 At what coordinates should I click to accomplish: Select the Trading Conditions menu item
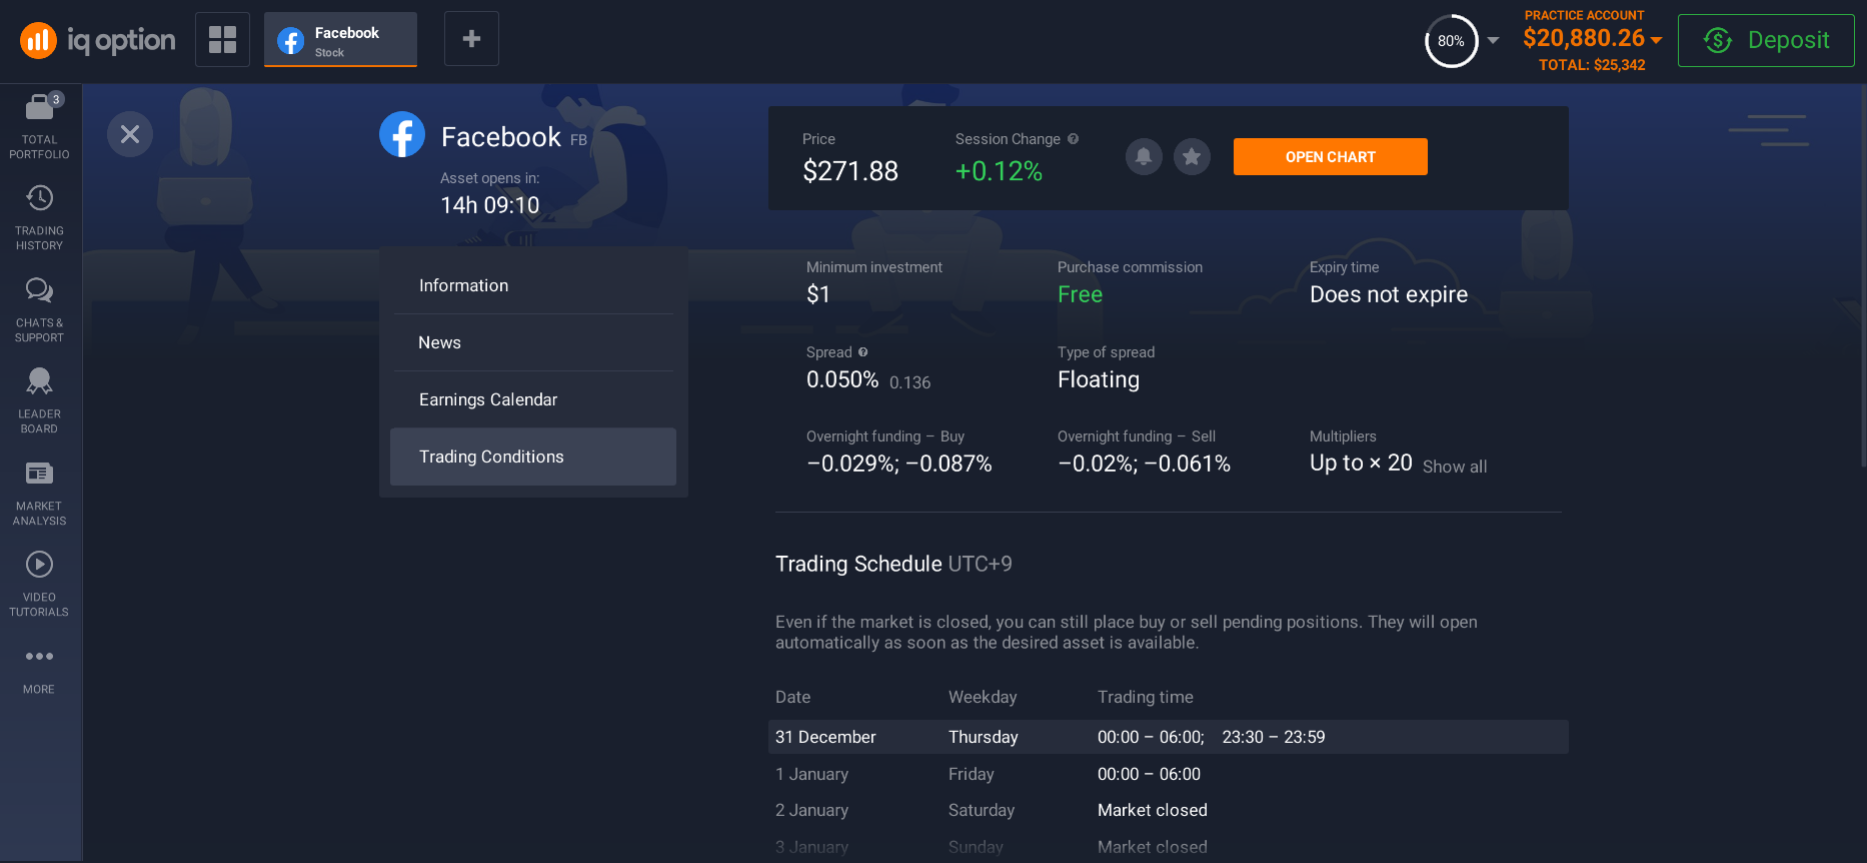coord(533,457)
